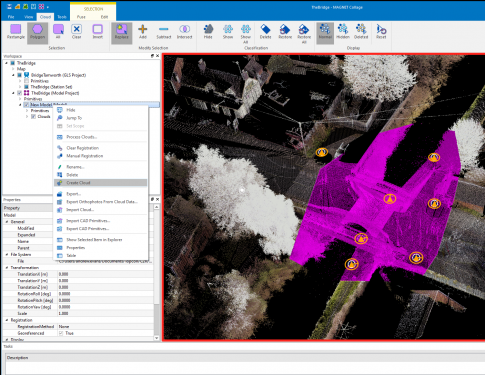Click the Scale value field

105,314
